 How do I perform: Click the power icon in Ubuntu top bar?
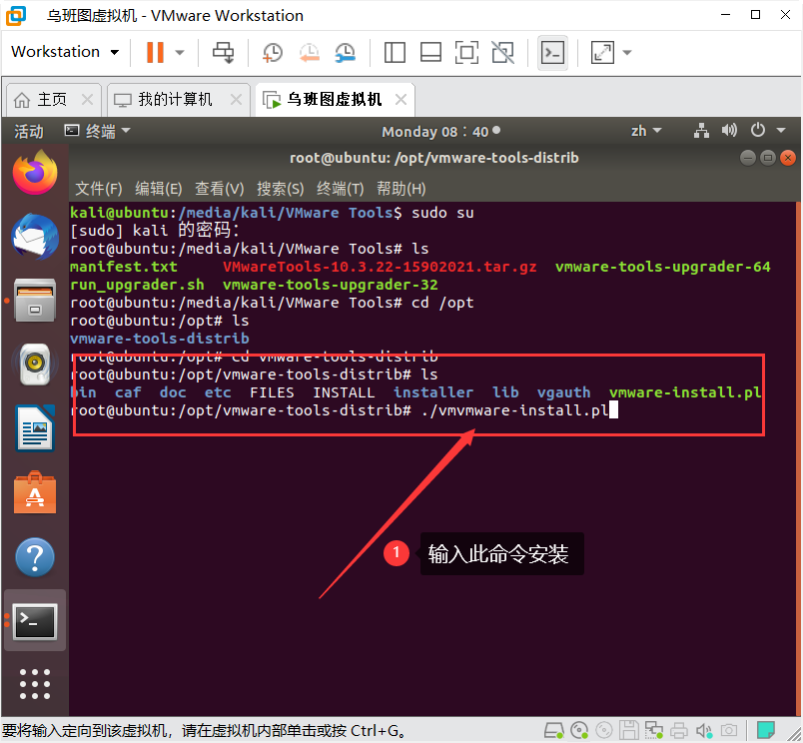[758, 131]
